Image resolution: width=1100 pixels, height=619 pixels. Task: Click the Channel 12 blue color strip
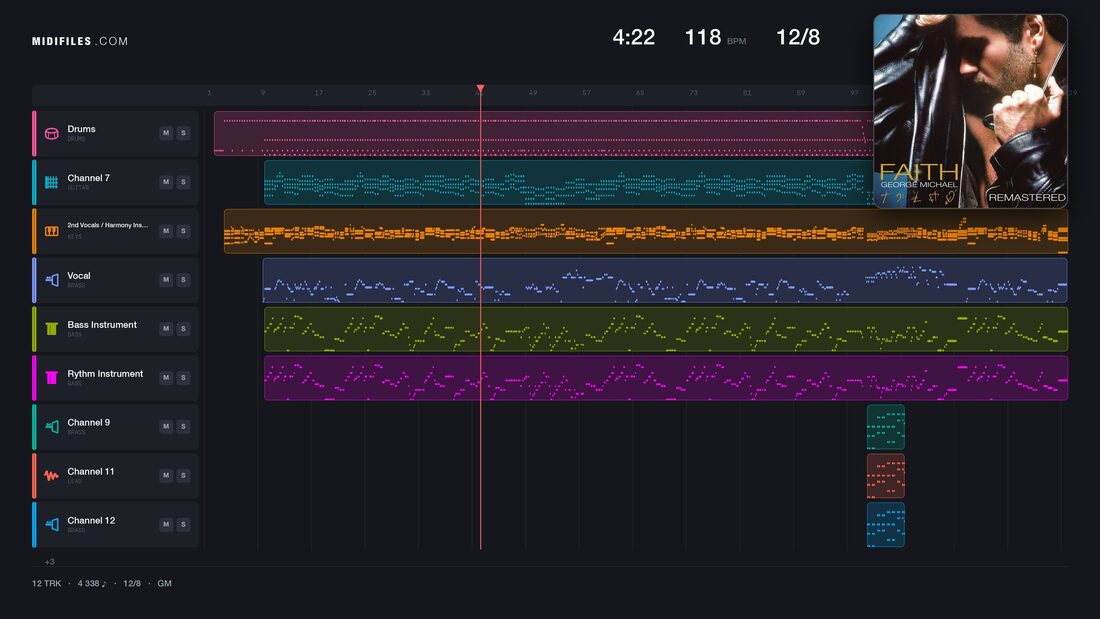[x=34, y=524]
